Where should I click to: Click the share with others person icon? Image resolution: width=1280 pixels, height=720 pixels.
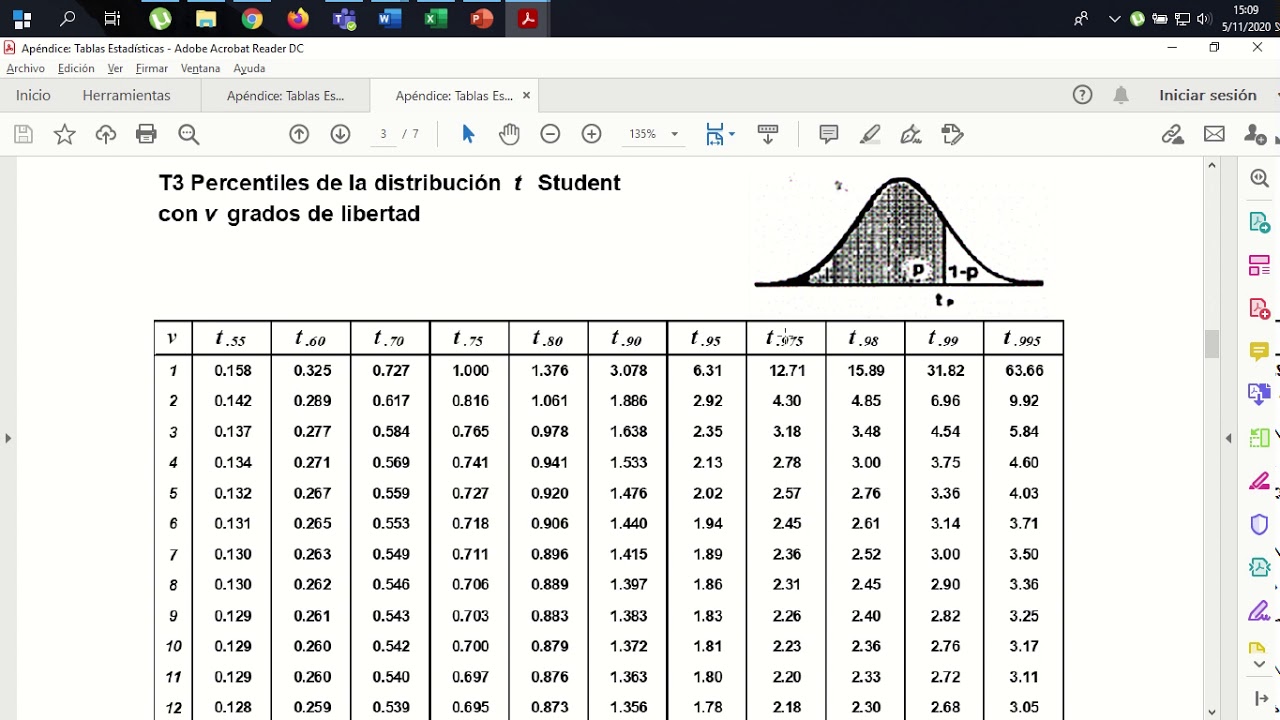[x=1255, y=134]
